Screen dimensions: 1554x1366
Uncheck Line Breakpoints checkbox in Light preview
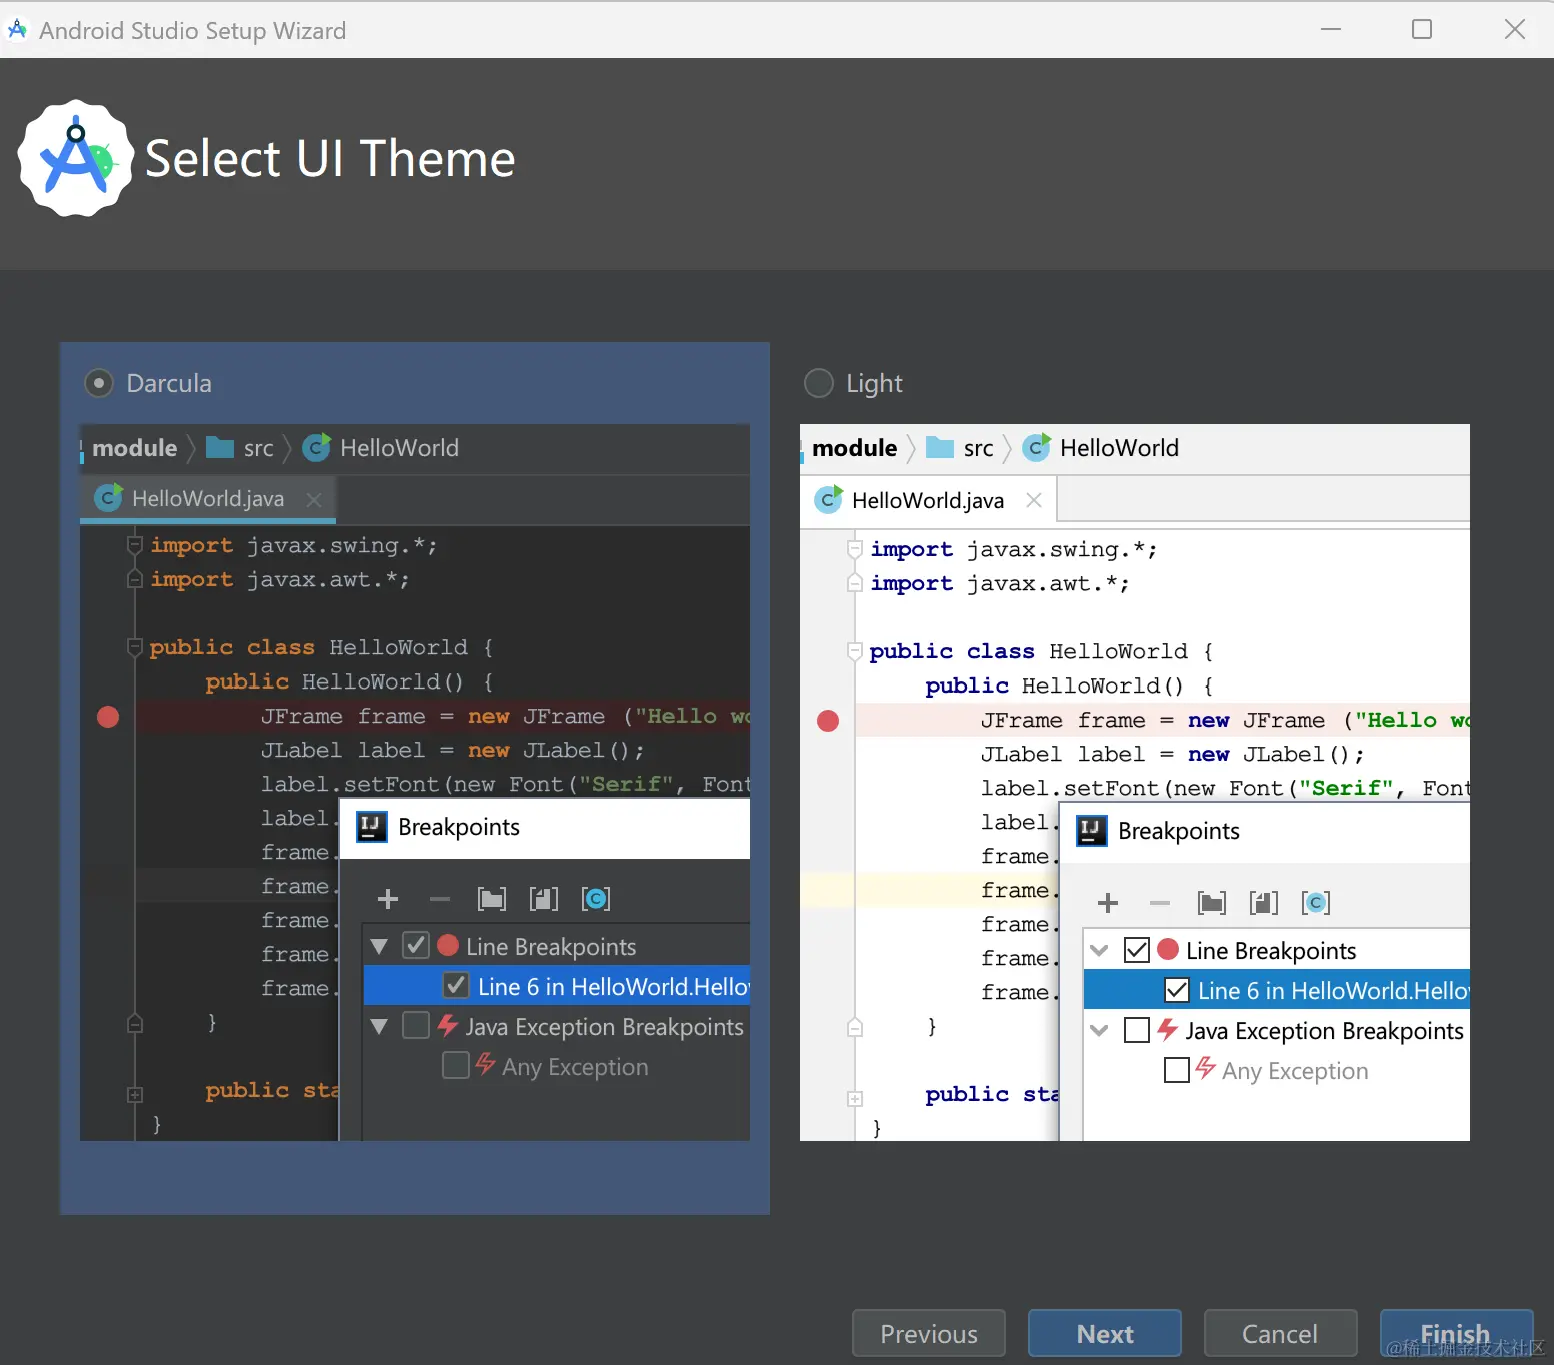coord(1137,949)
